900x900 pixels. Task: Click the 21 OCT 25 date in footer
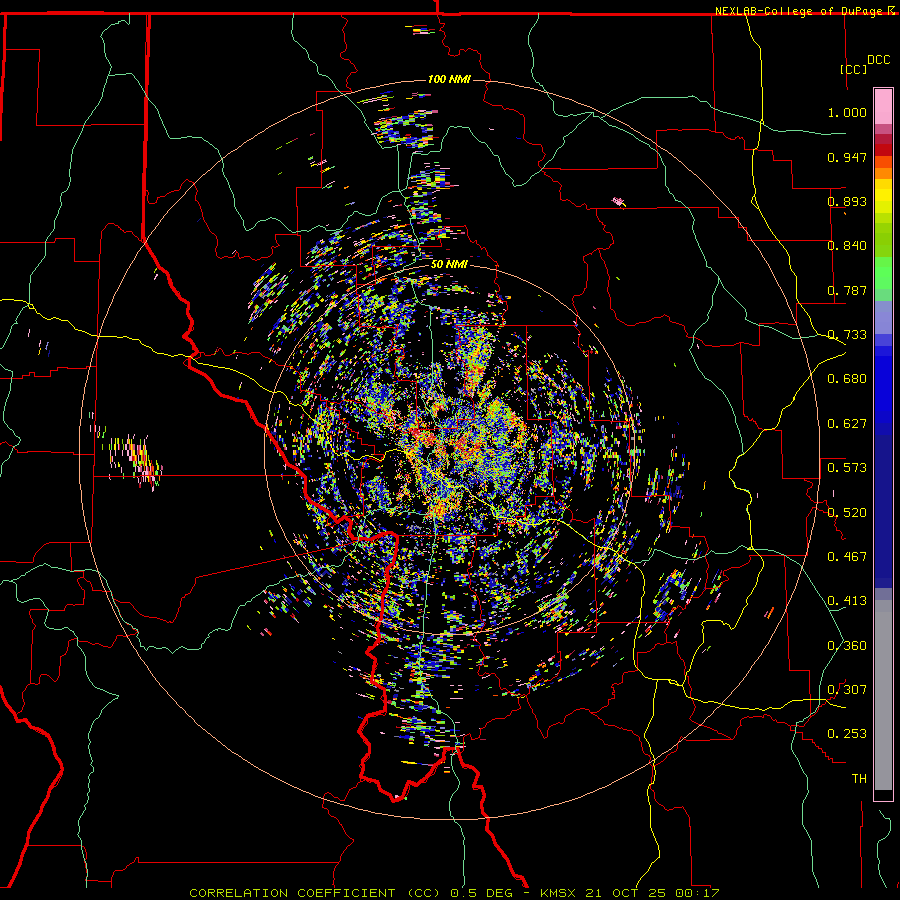tap(627, 893)
